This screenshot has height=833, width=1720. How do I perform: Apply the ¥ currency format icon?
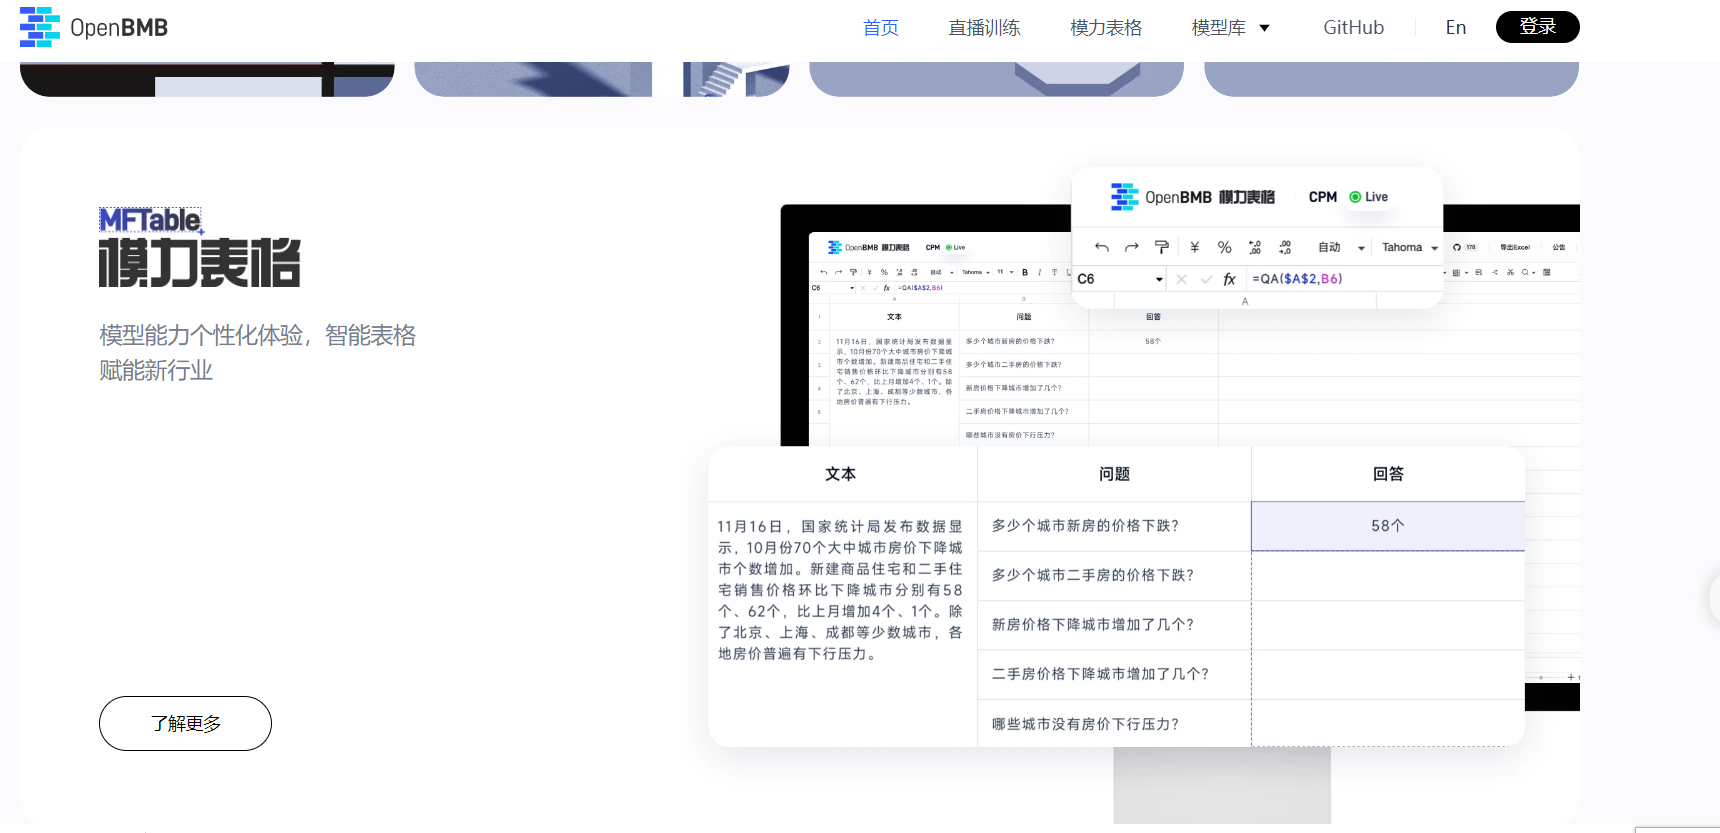(1194, 247)
